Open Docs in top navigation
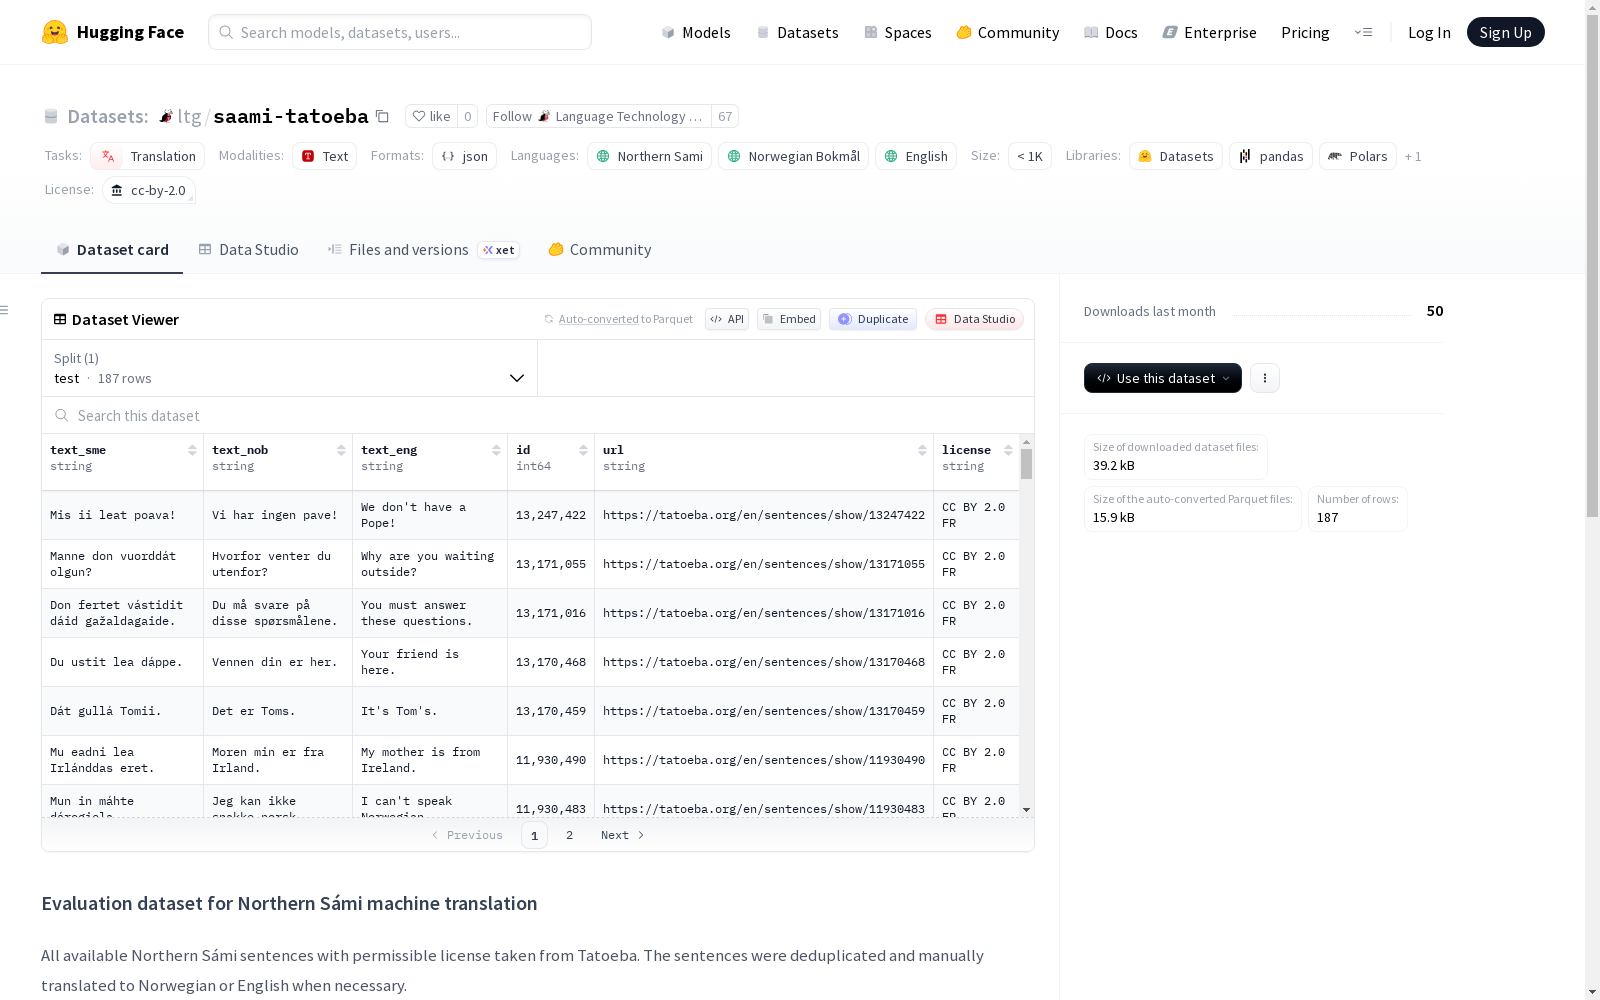1600x1000 pixels. pyautogui.click(x=1111, y=32)
